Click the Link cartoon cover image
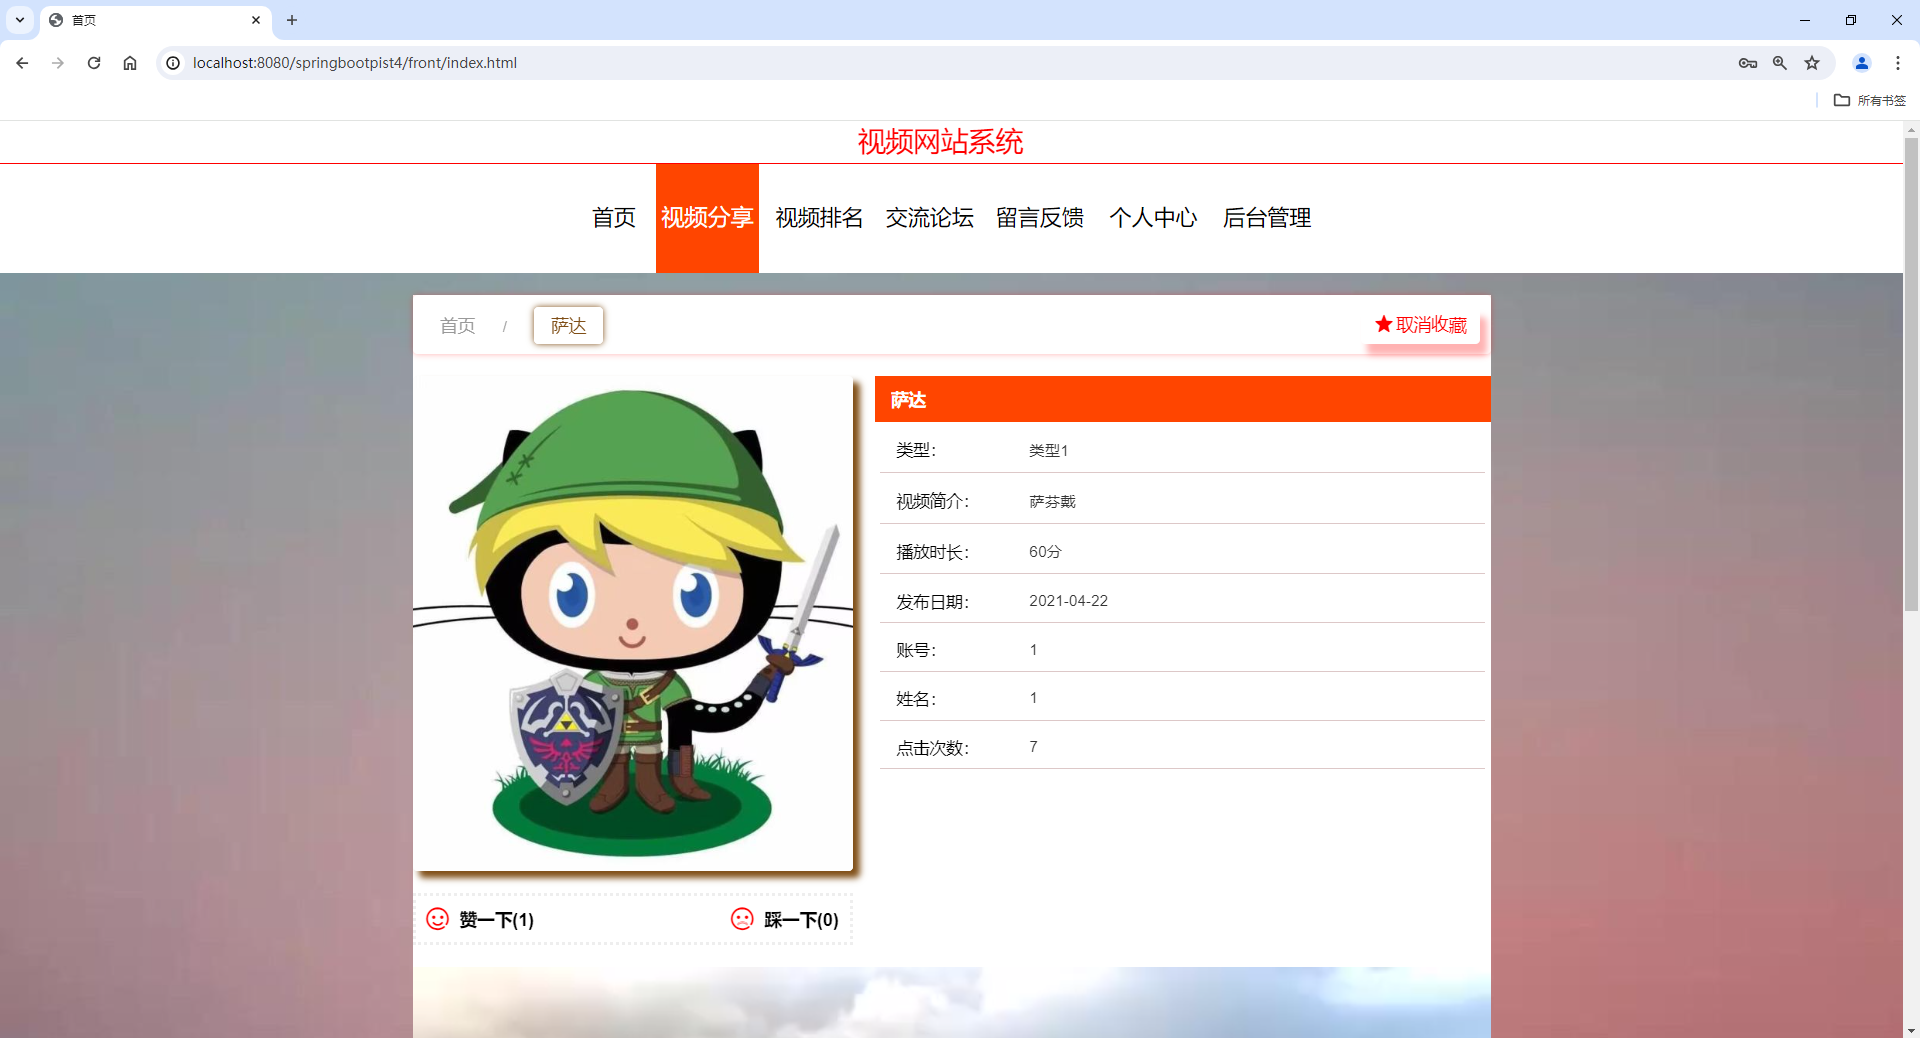The height and width of the screenshot is (1038, 1920). point(633,624)
